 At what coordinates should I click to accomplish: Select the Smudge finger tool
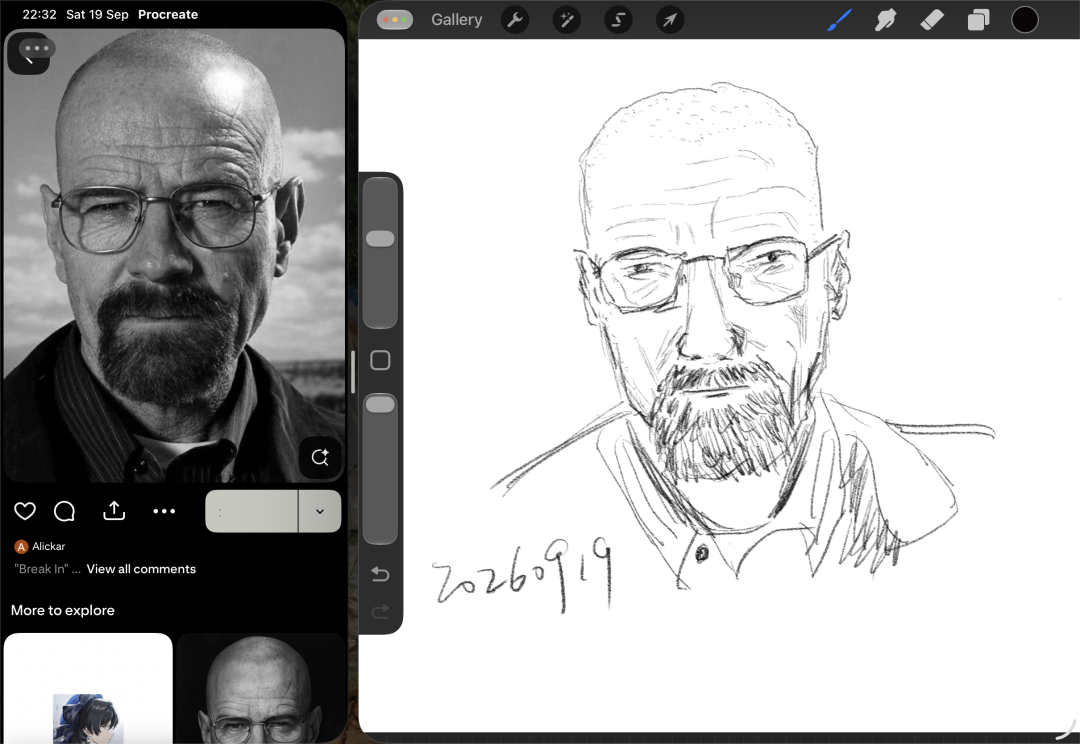[885, 20]
